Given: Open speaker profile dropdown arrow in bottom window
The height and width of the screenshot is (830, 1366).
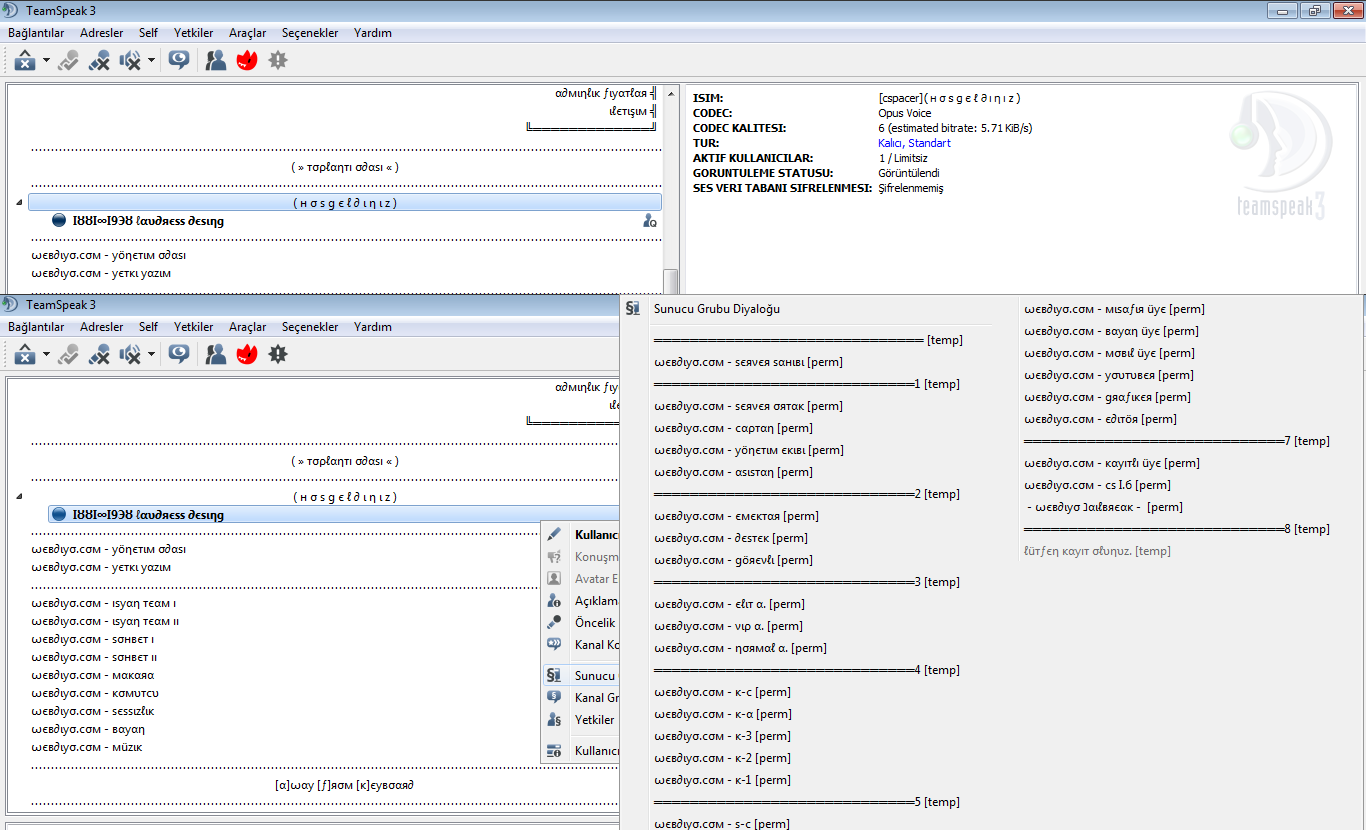Looking at the screenshot, I should point(151,355).
